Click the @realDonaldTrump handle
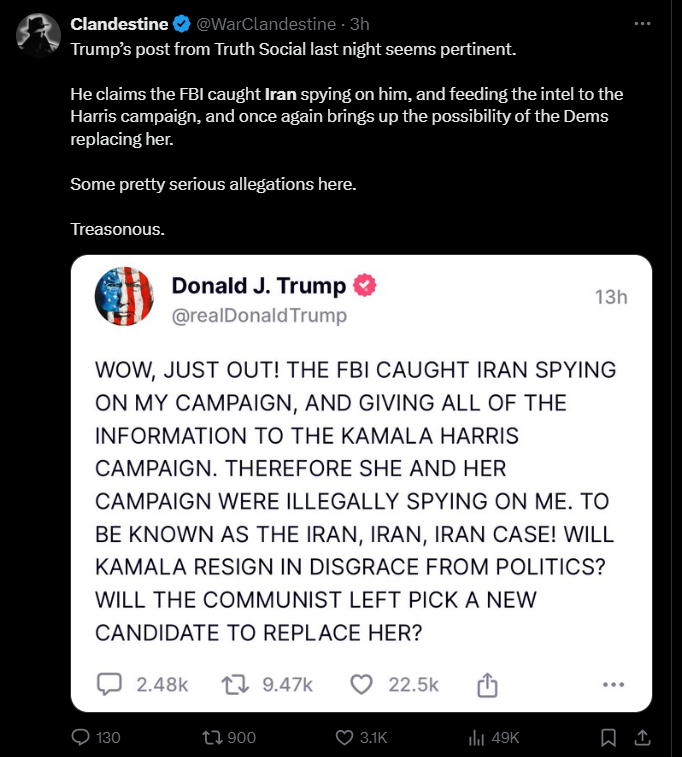Image resolution: width=682 pixels, height=757 pixels. click(x=259, y=316)
